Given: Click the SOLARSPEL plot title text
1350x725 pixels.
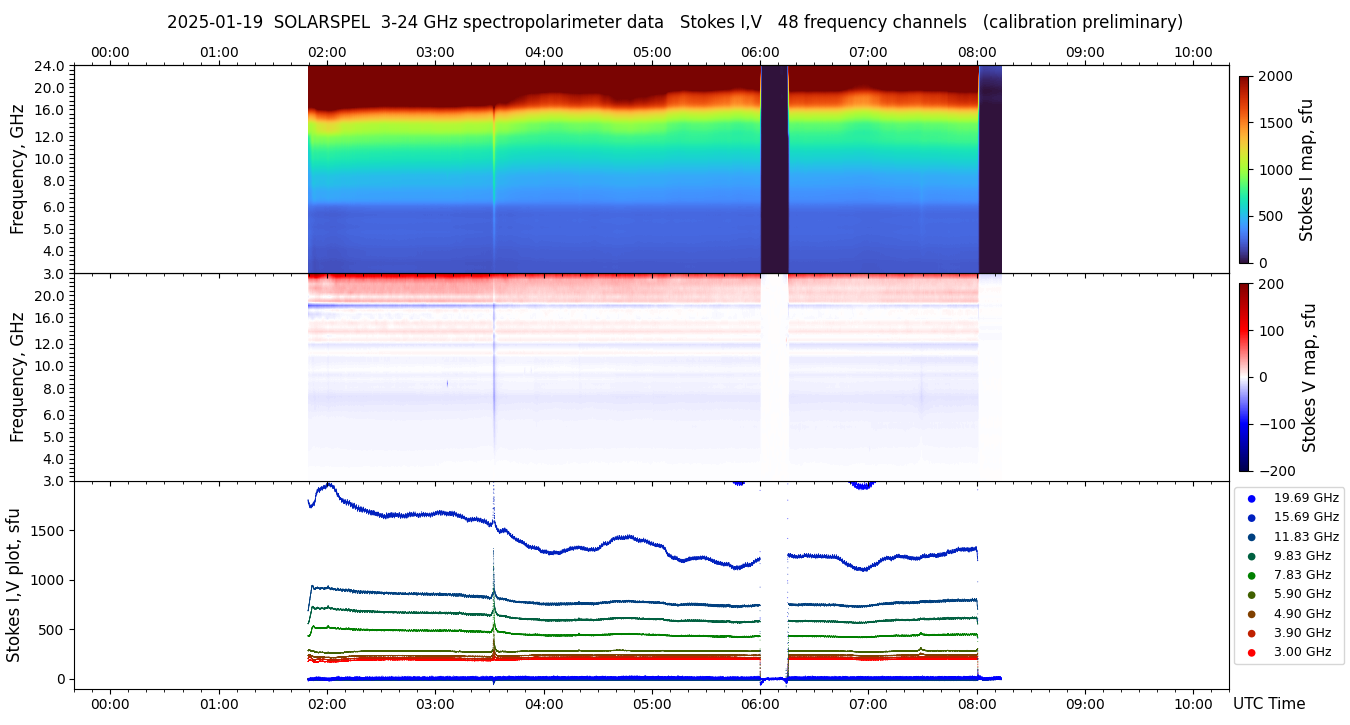Looking at the screenshot, I should click(674, 22).
